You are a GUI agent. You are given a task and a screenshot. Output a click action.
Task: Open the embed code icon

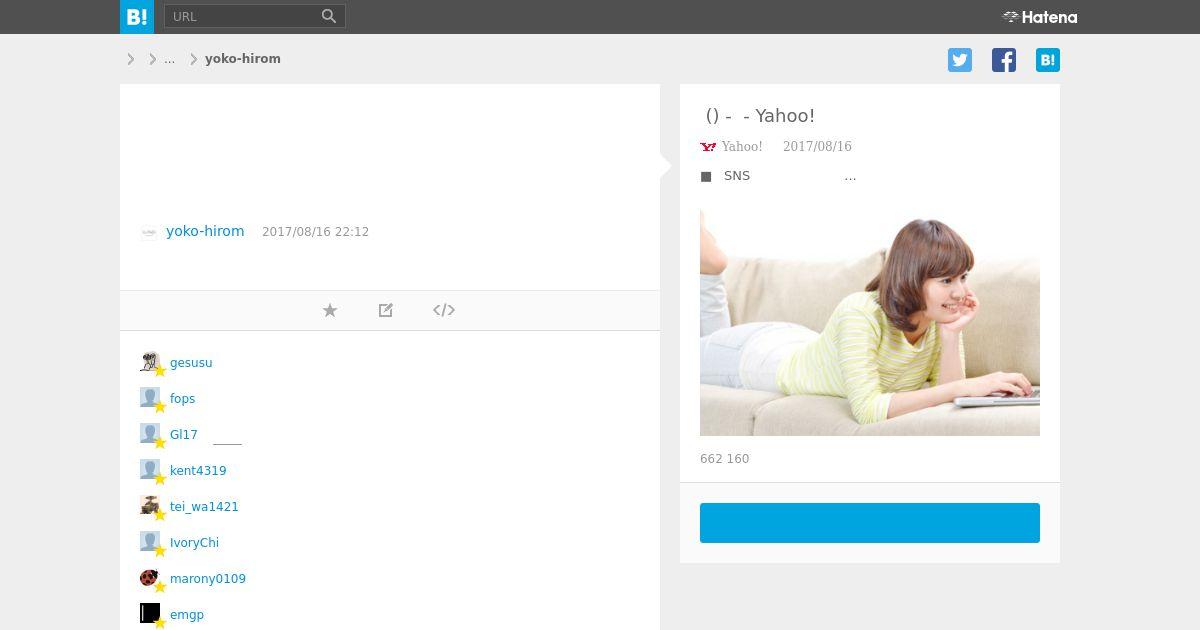coord(444,310)
